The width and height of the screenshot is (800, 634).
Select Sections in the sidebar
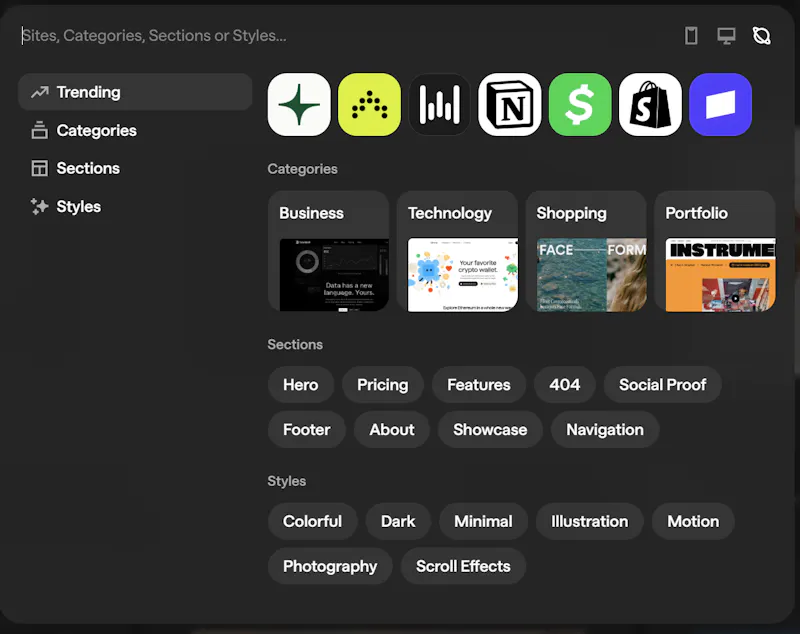point(135,168)
